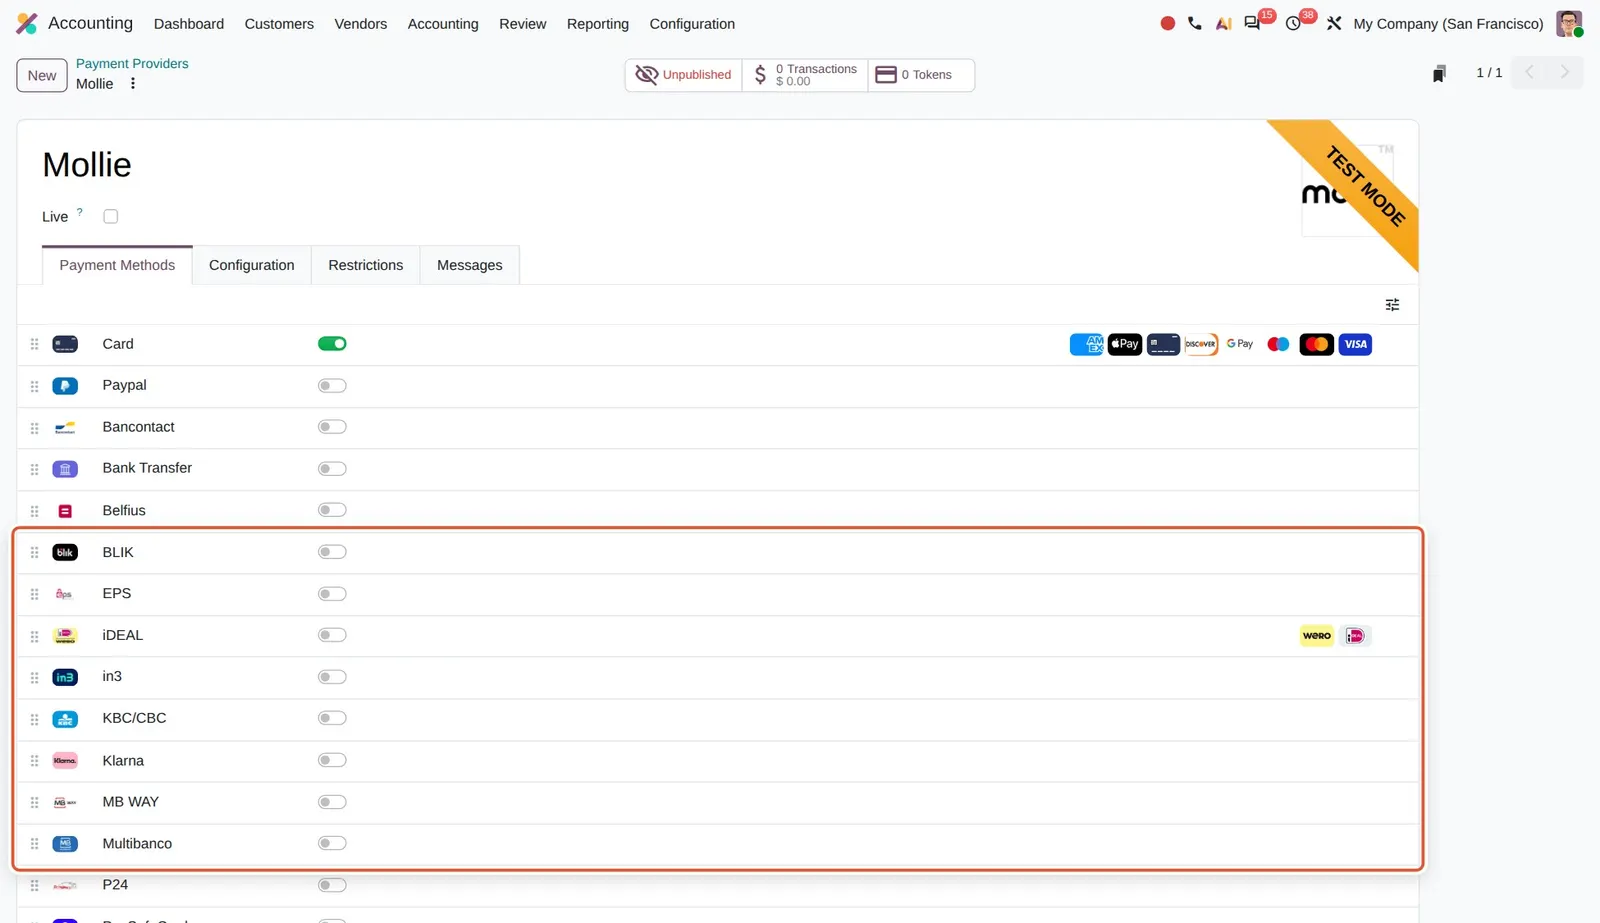This screenshot has height=923, width=1600.
Task: Open conversations icon with badge 15
Action: coord(1252,23)
